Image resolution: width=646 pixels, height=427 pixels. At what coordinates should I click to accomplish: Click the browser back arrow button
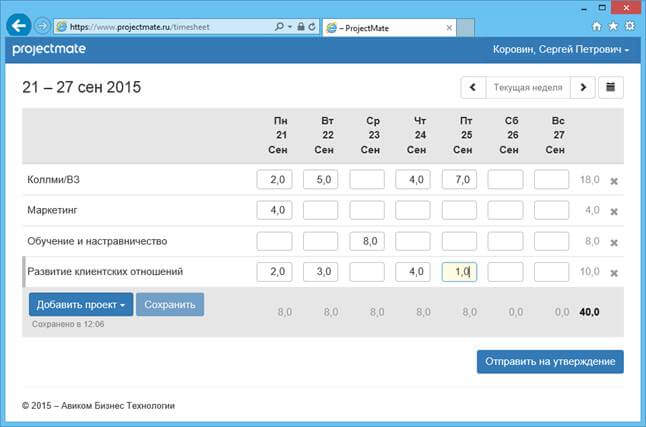point(18,25)
